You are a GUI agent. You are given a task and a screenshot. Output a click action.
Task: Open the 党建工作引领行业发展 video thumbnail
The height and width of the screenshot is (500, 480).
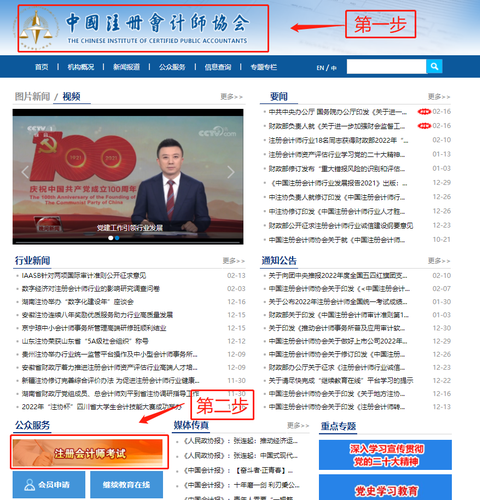pos(128,177)
